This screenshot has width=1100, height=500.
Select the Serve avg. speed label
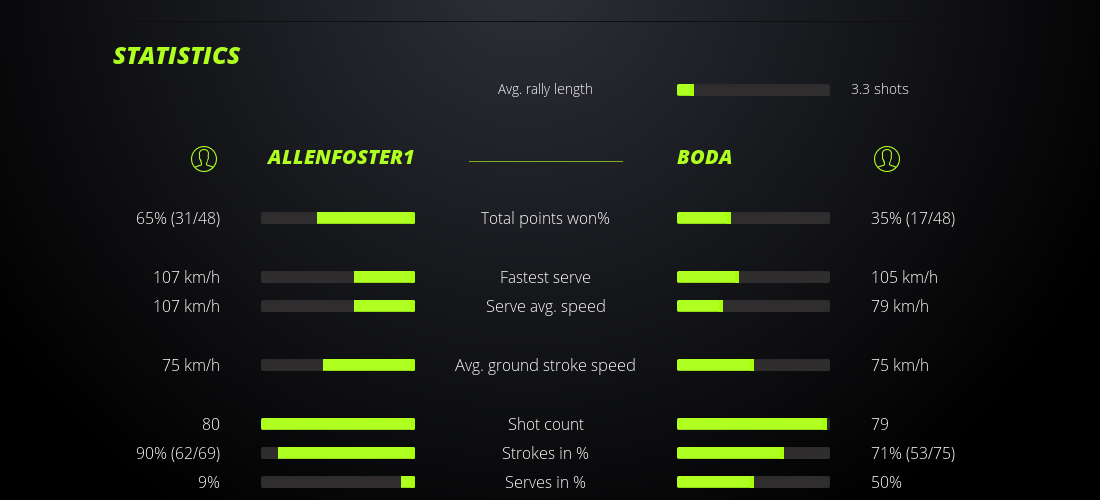545,306
